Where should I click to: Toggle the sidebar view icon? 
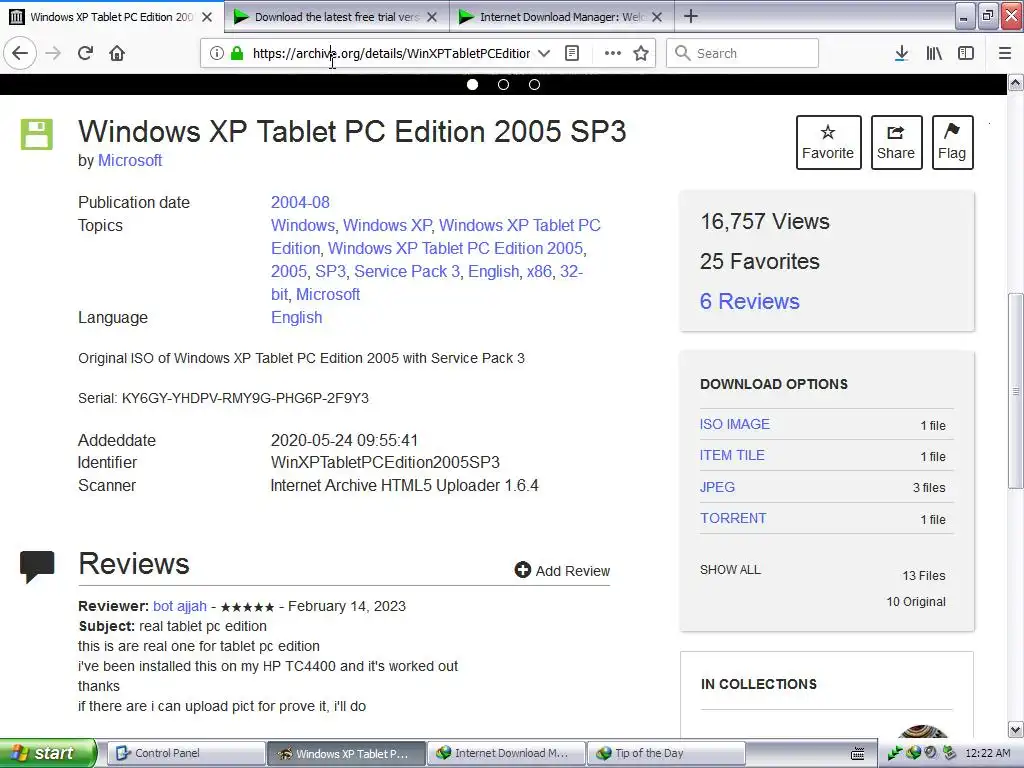click(x=966, y=53)
